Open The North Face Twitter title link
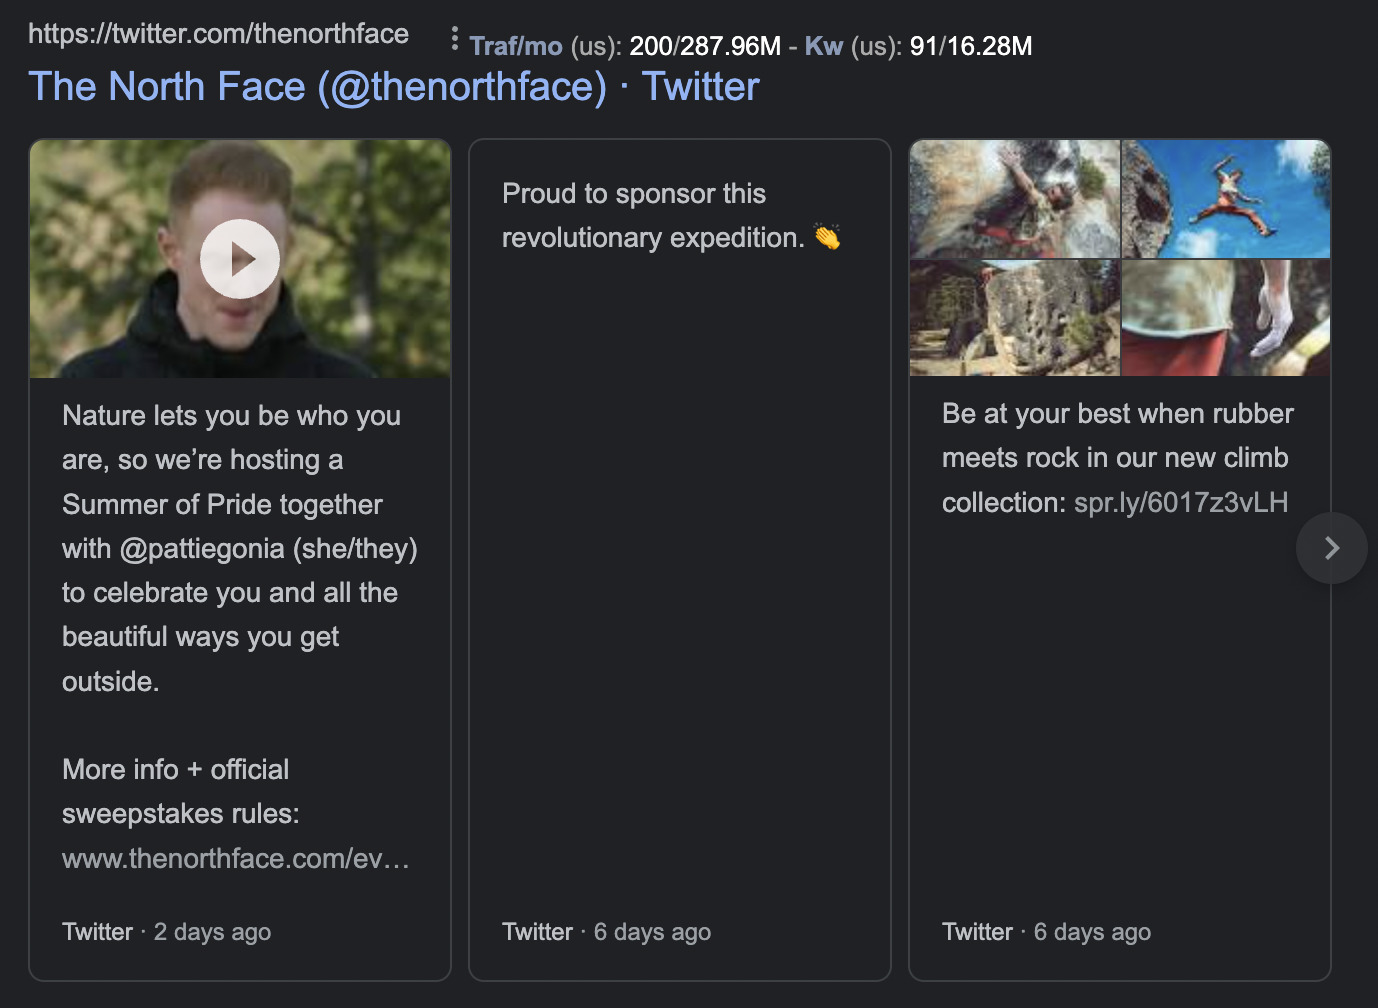Viewport: 1378px width, 1008px height. pos(393,87)
